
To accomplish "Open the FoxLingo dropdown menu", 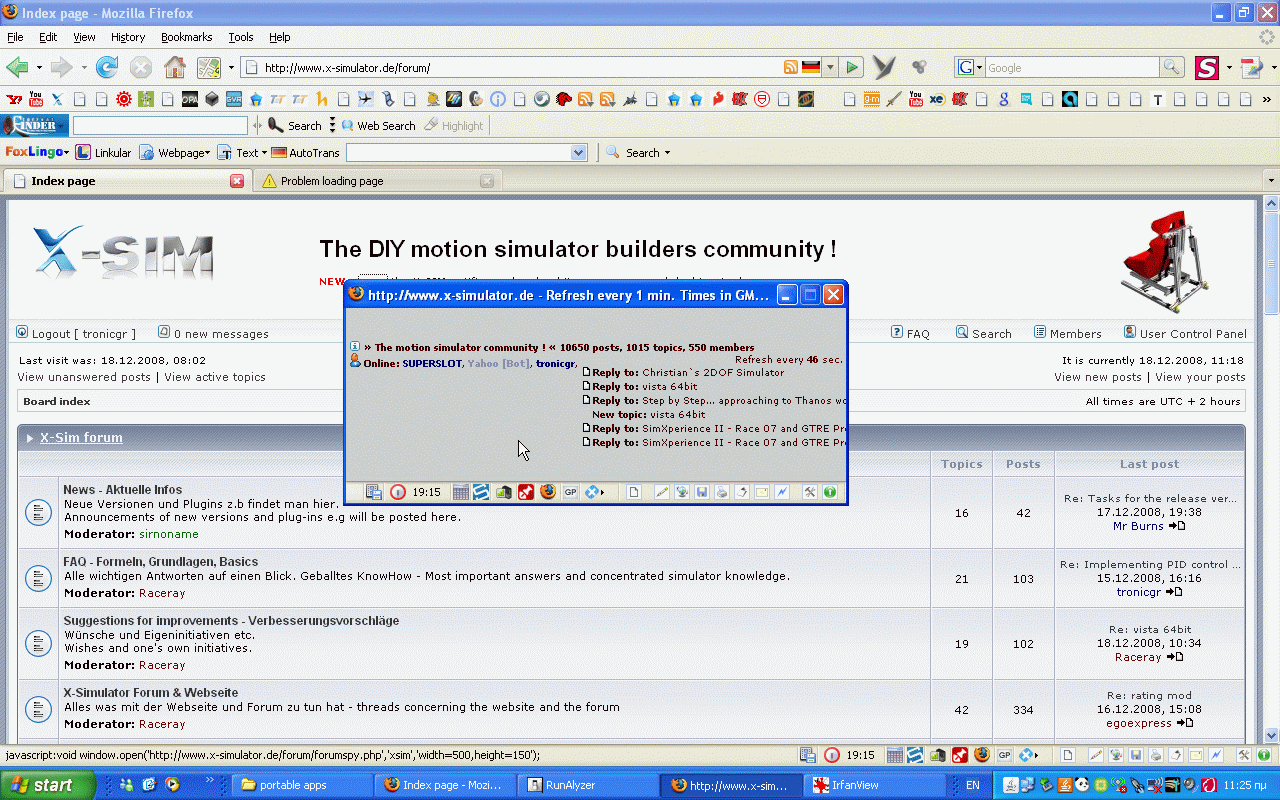I will click(x=37, y=153).
